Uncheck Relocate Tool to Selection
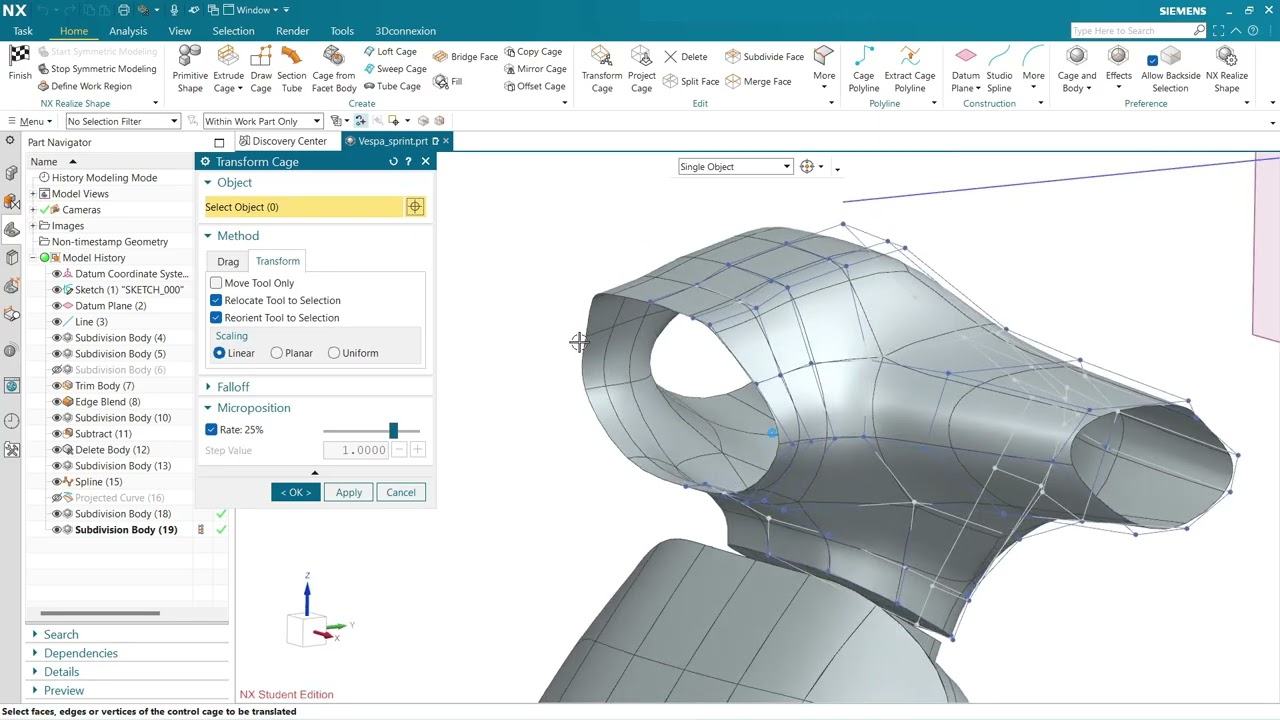 (216, 300)
